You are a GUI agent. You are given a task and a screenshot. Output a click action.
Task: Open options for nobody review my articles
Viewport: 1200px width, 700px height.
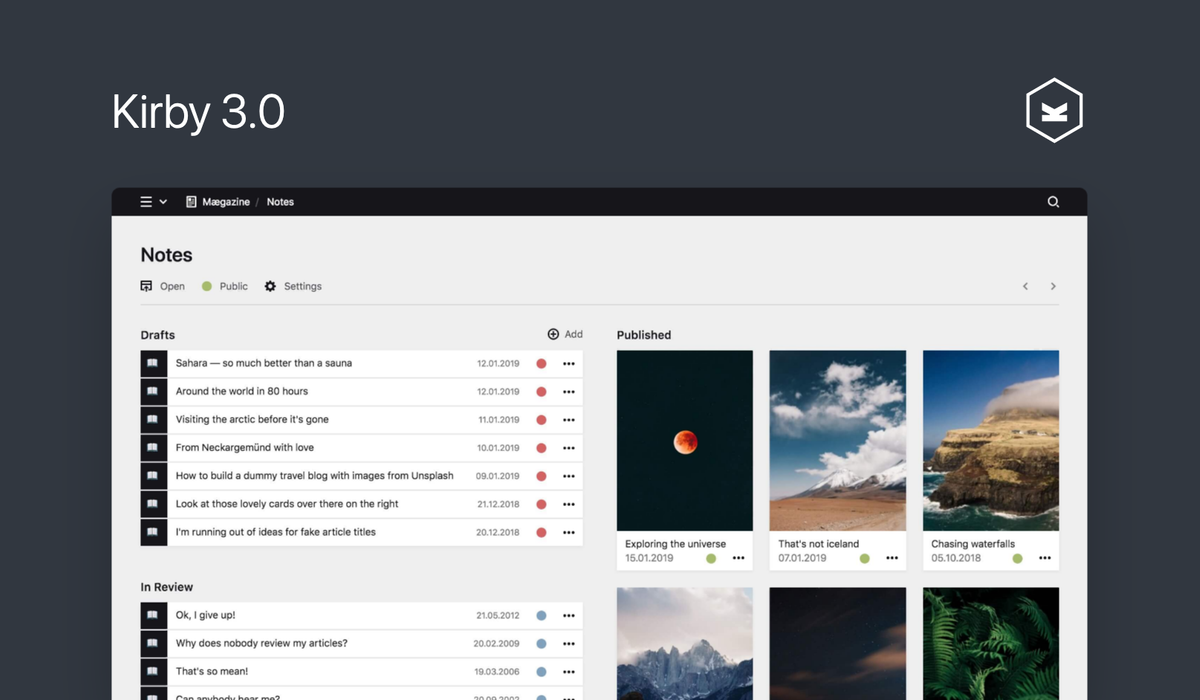click(569, 643)
